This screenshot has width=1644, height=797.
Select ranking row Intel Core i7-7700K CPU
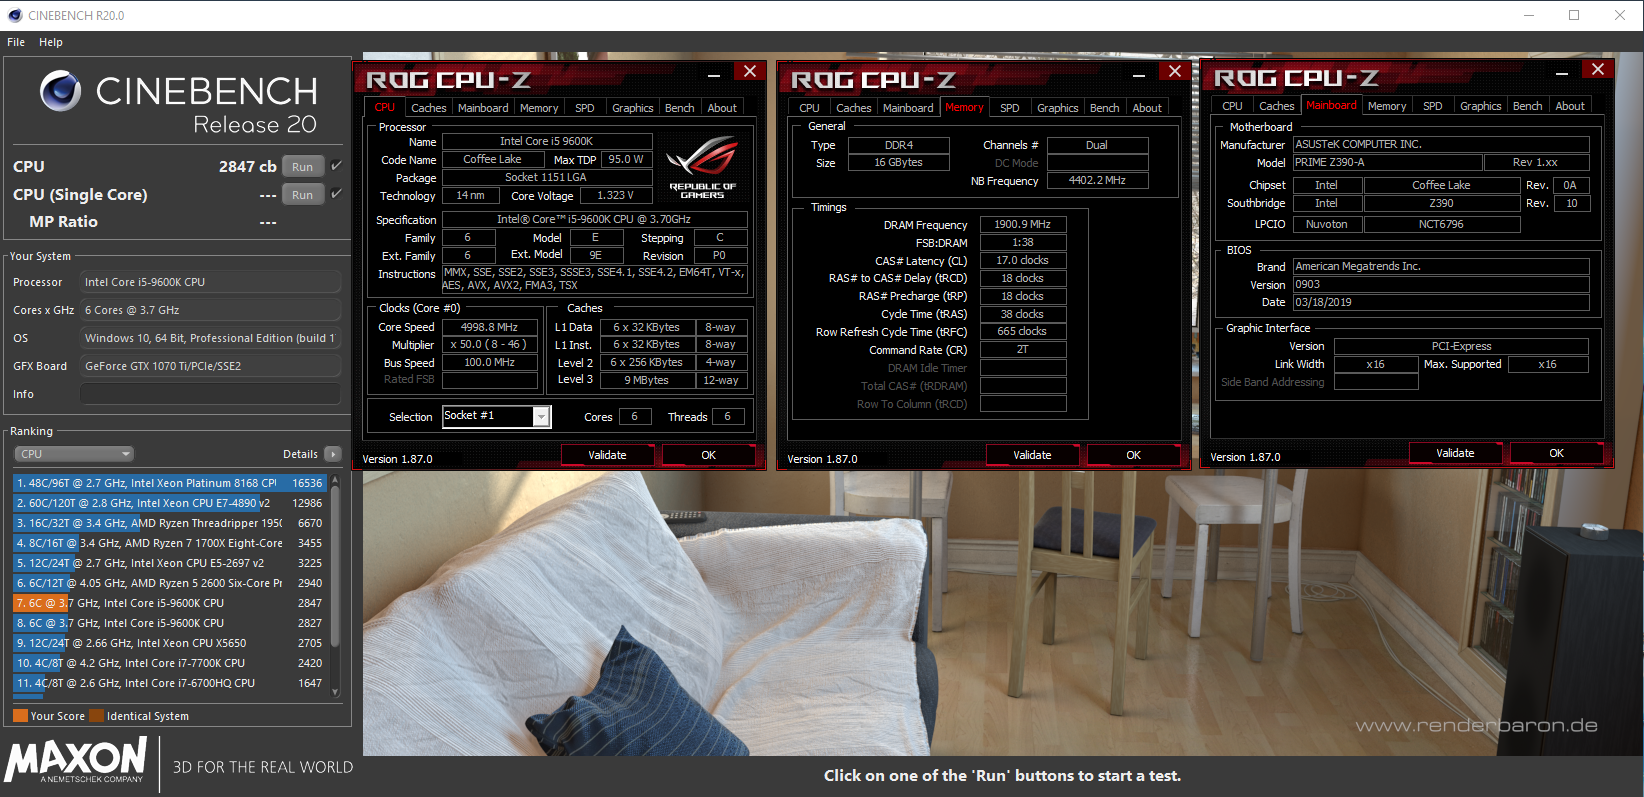[170, 663]
